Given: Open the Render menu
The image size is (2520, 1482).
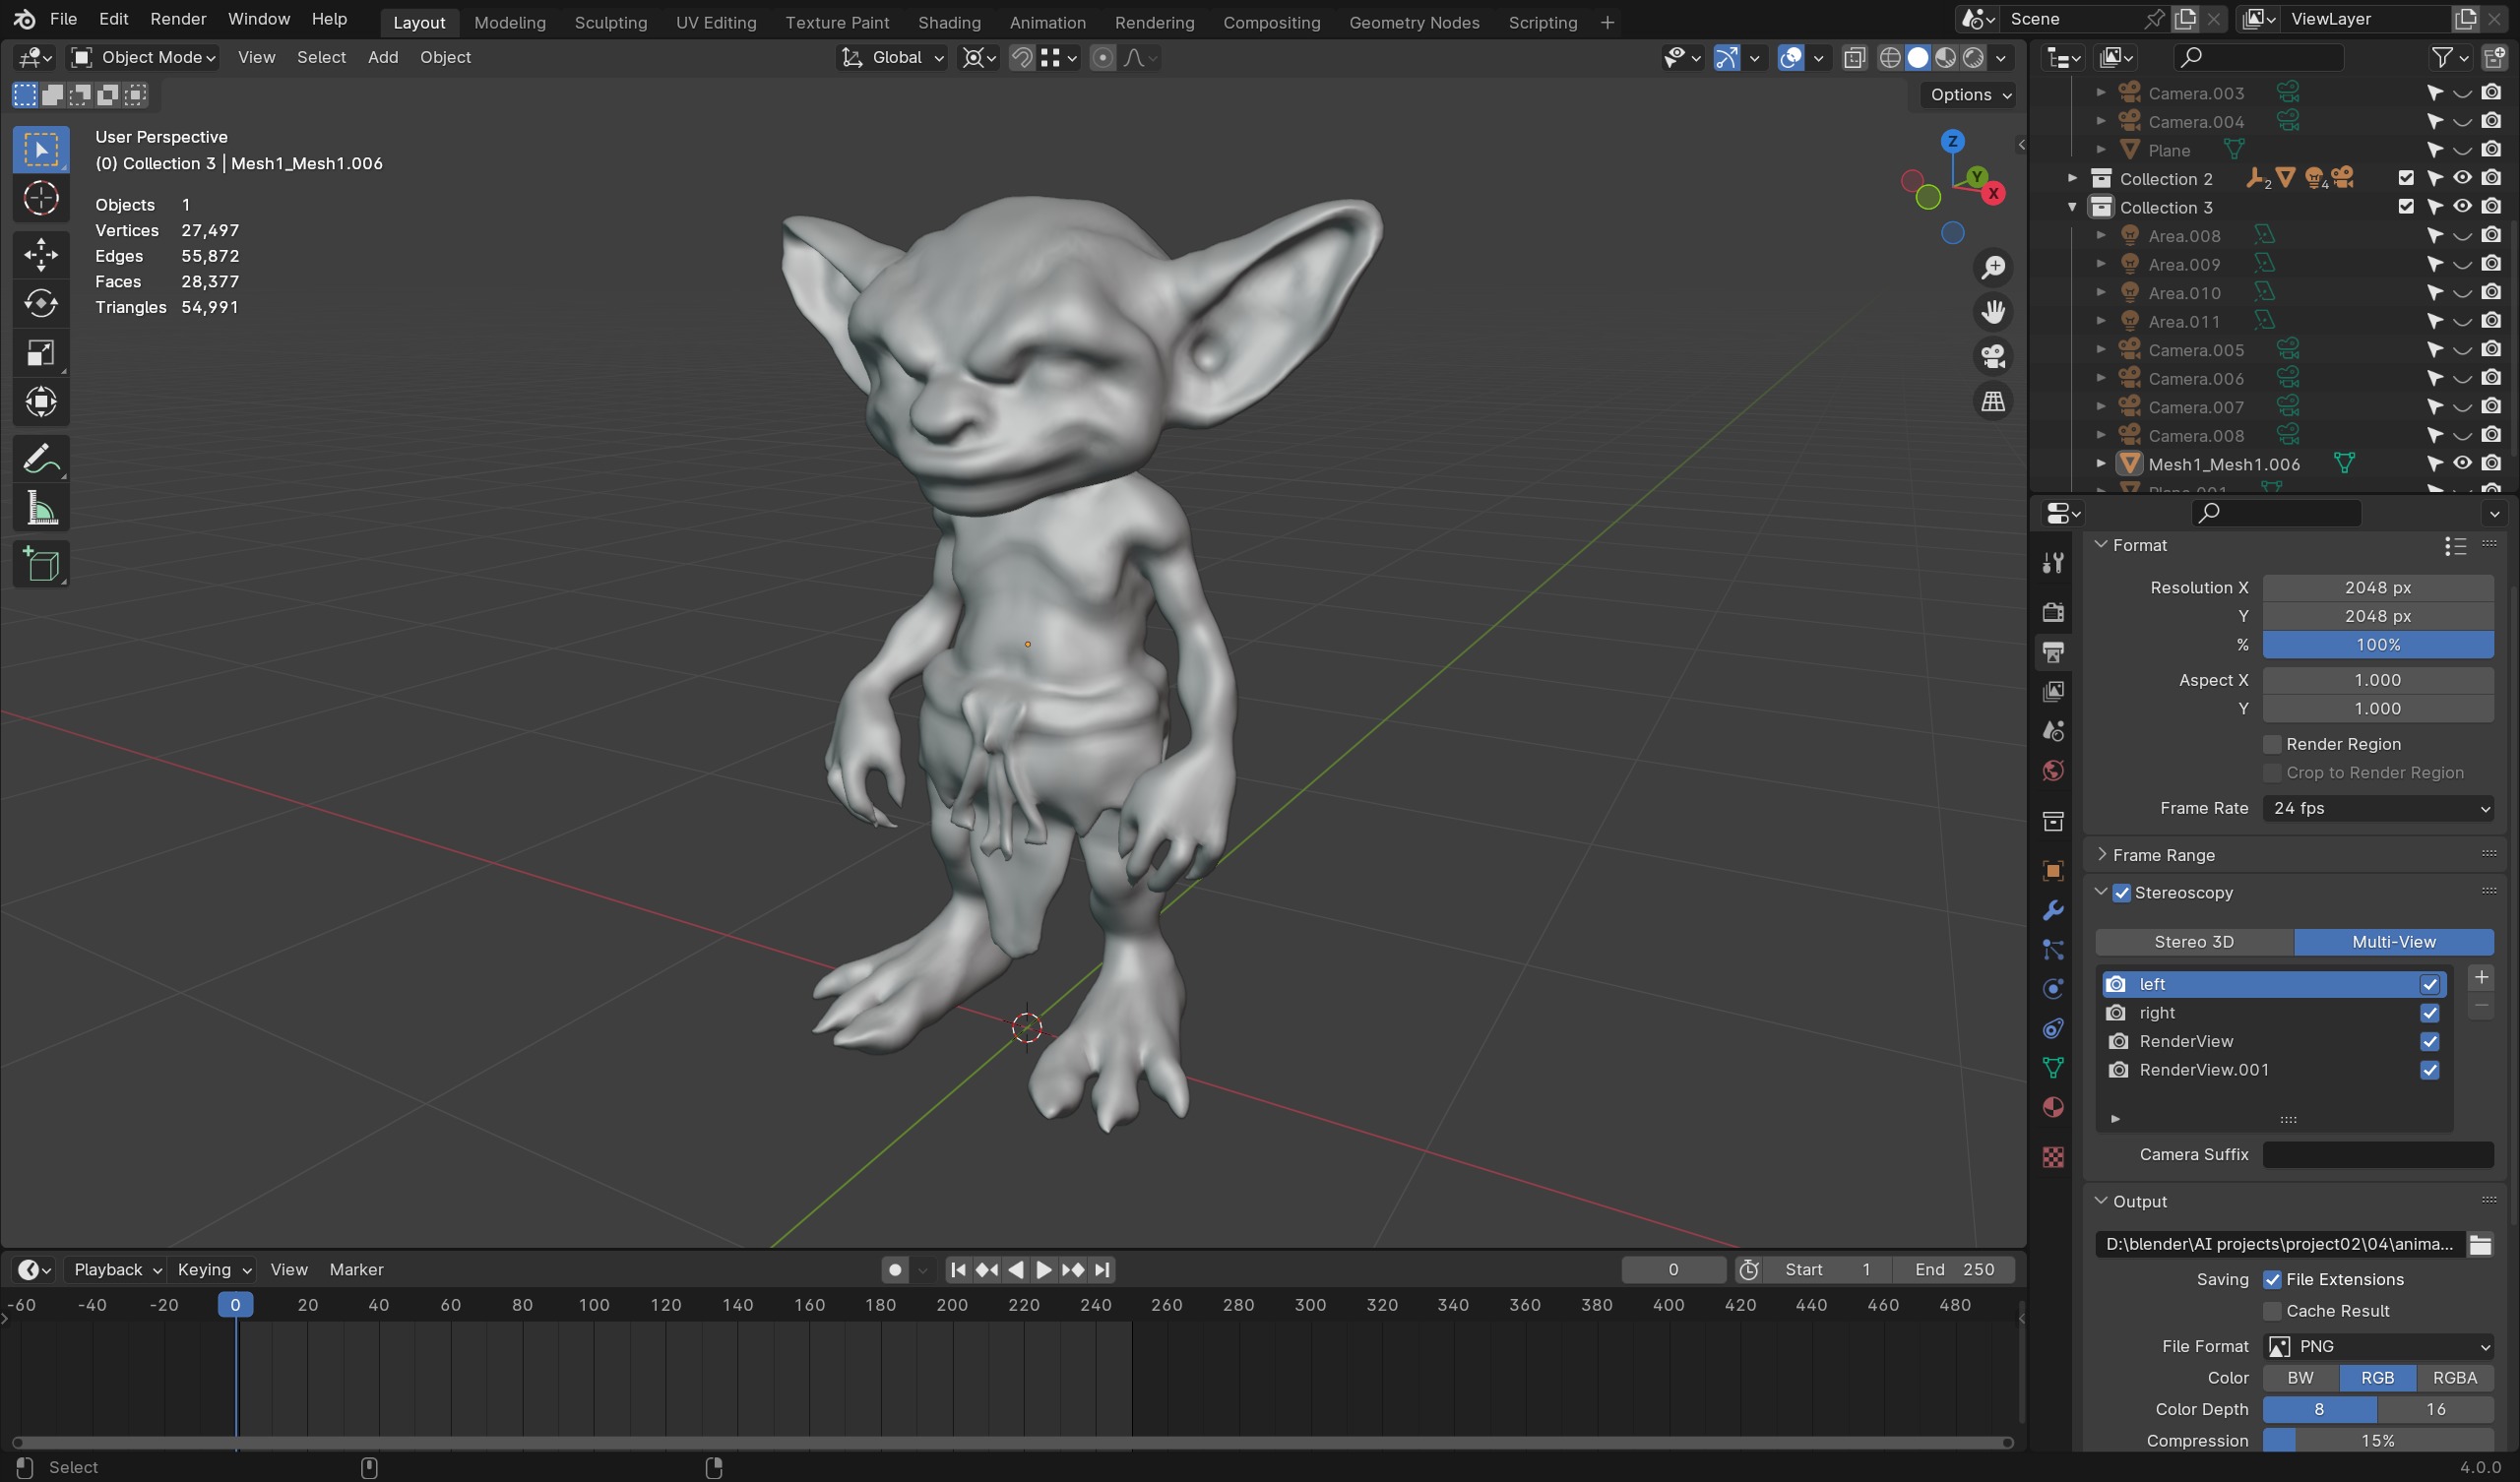Looking at the screenshot, I should pos(178,19).
